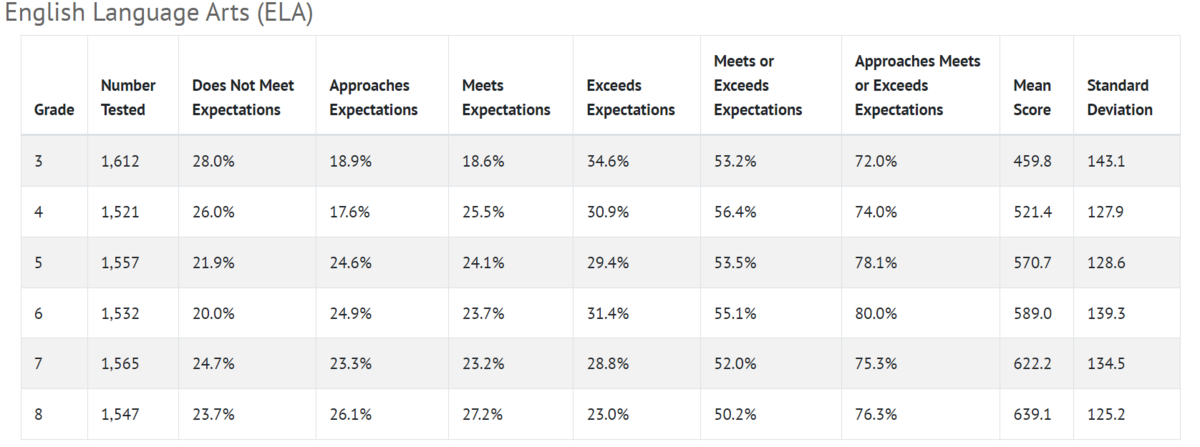The height and width of the screenshot is (447, 1200).
Task: Select the Does Not Meet Expectations header
Action: (243, 98)
